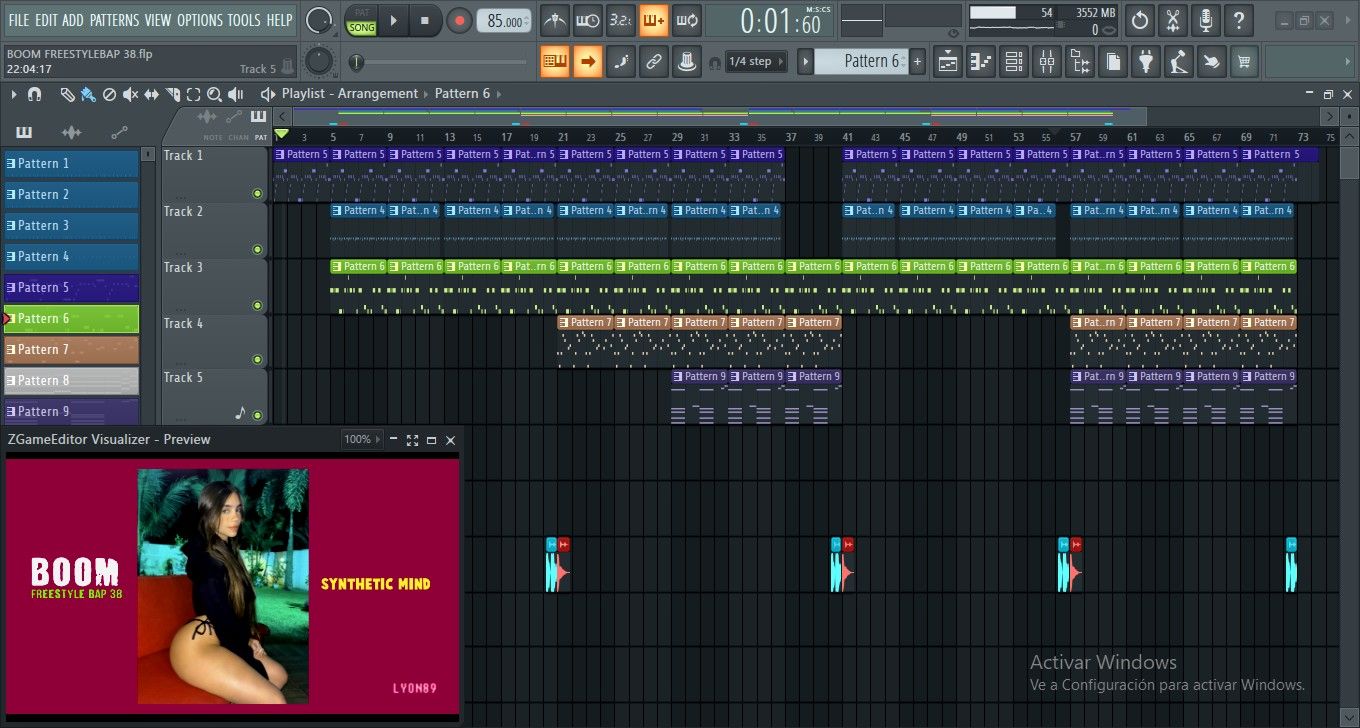Screen dimensions: 1360x728
Task: Toggle the metronome
Action: pos(554,20)
